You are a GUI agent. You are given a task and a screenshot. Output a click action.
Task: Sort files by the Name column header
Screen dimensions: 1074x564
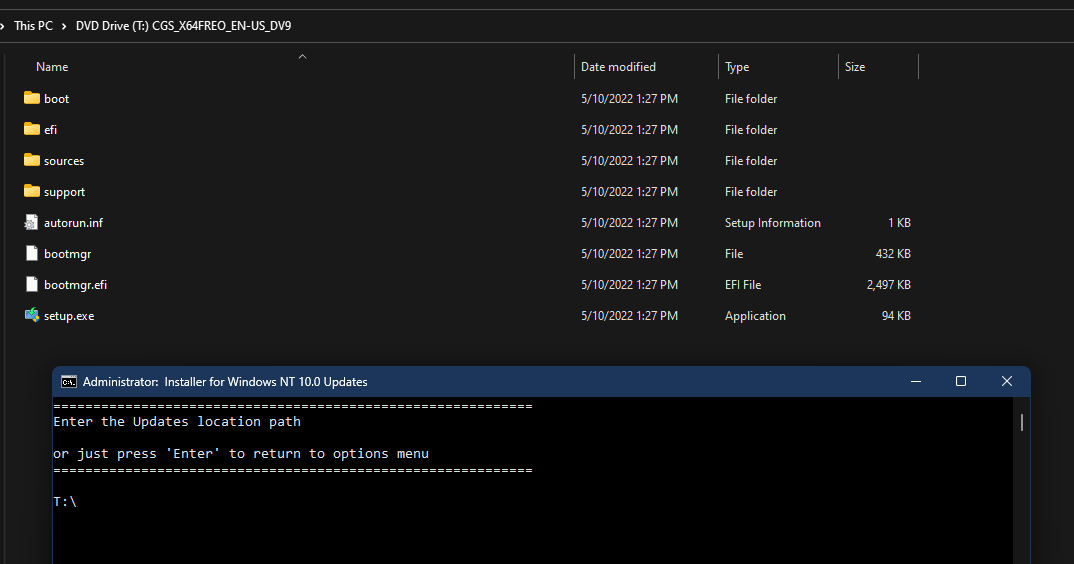[52, 66]
